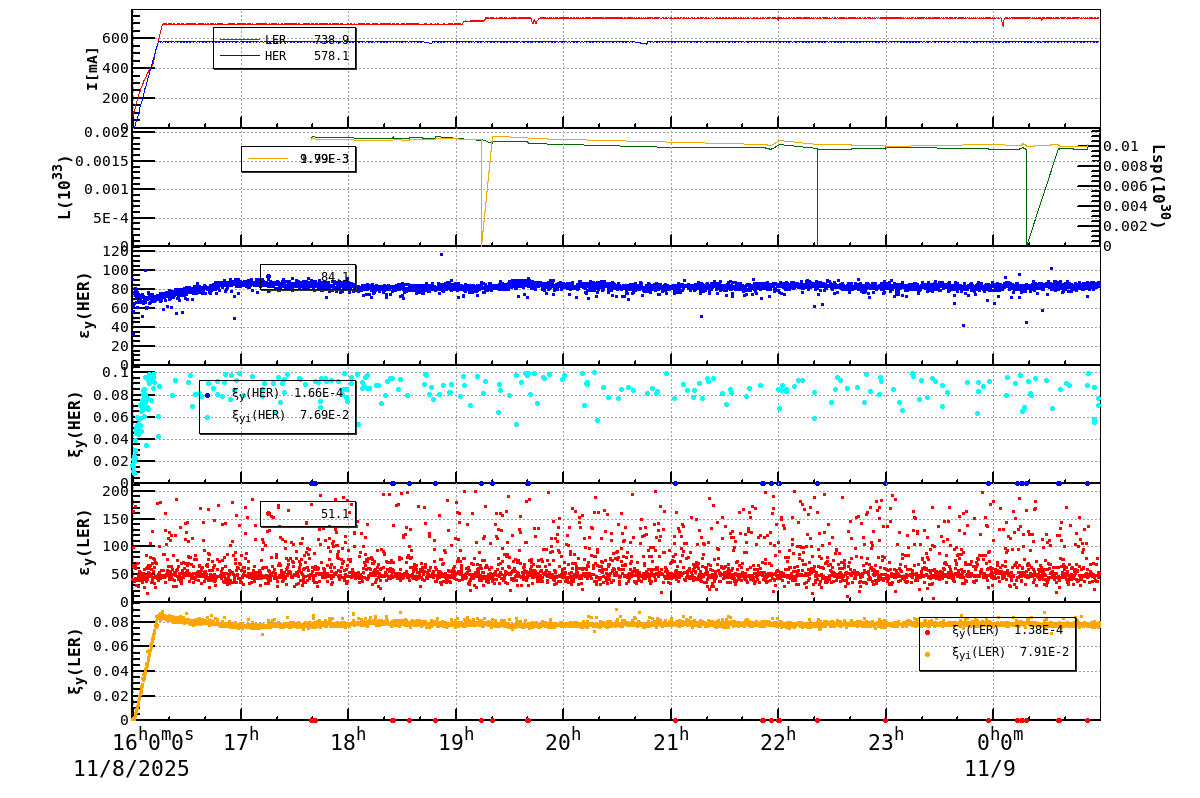Expand the luminosity legend showing 1.79E-3
1200x798 pixels.
pyautogui.click(x=300, y=157)
